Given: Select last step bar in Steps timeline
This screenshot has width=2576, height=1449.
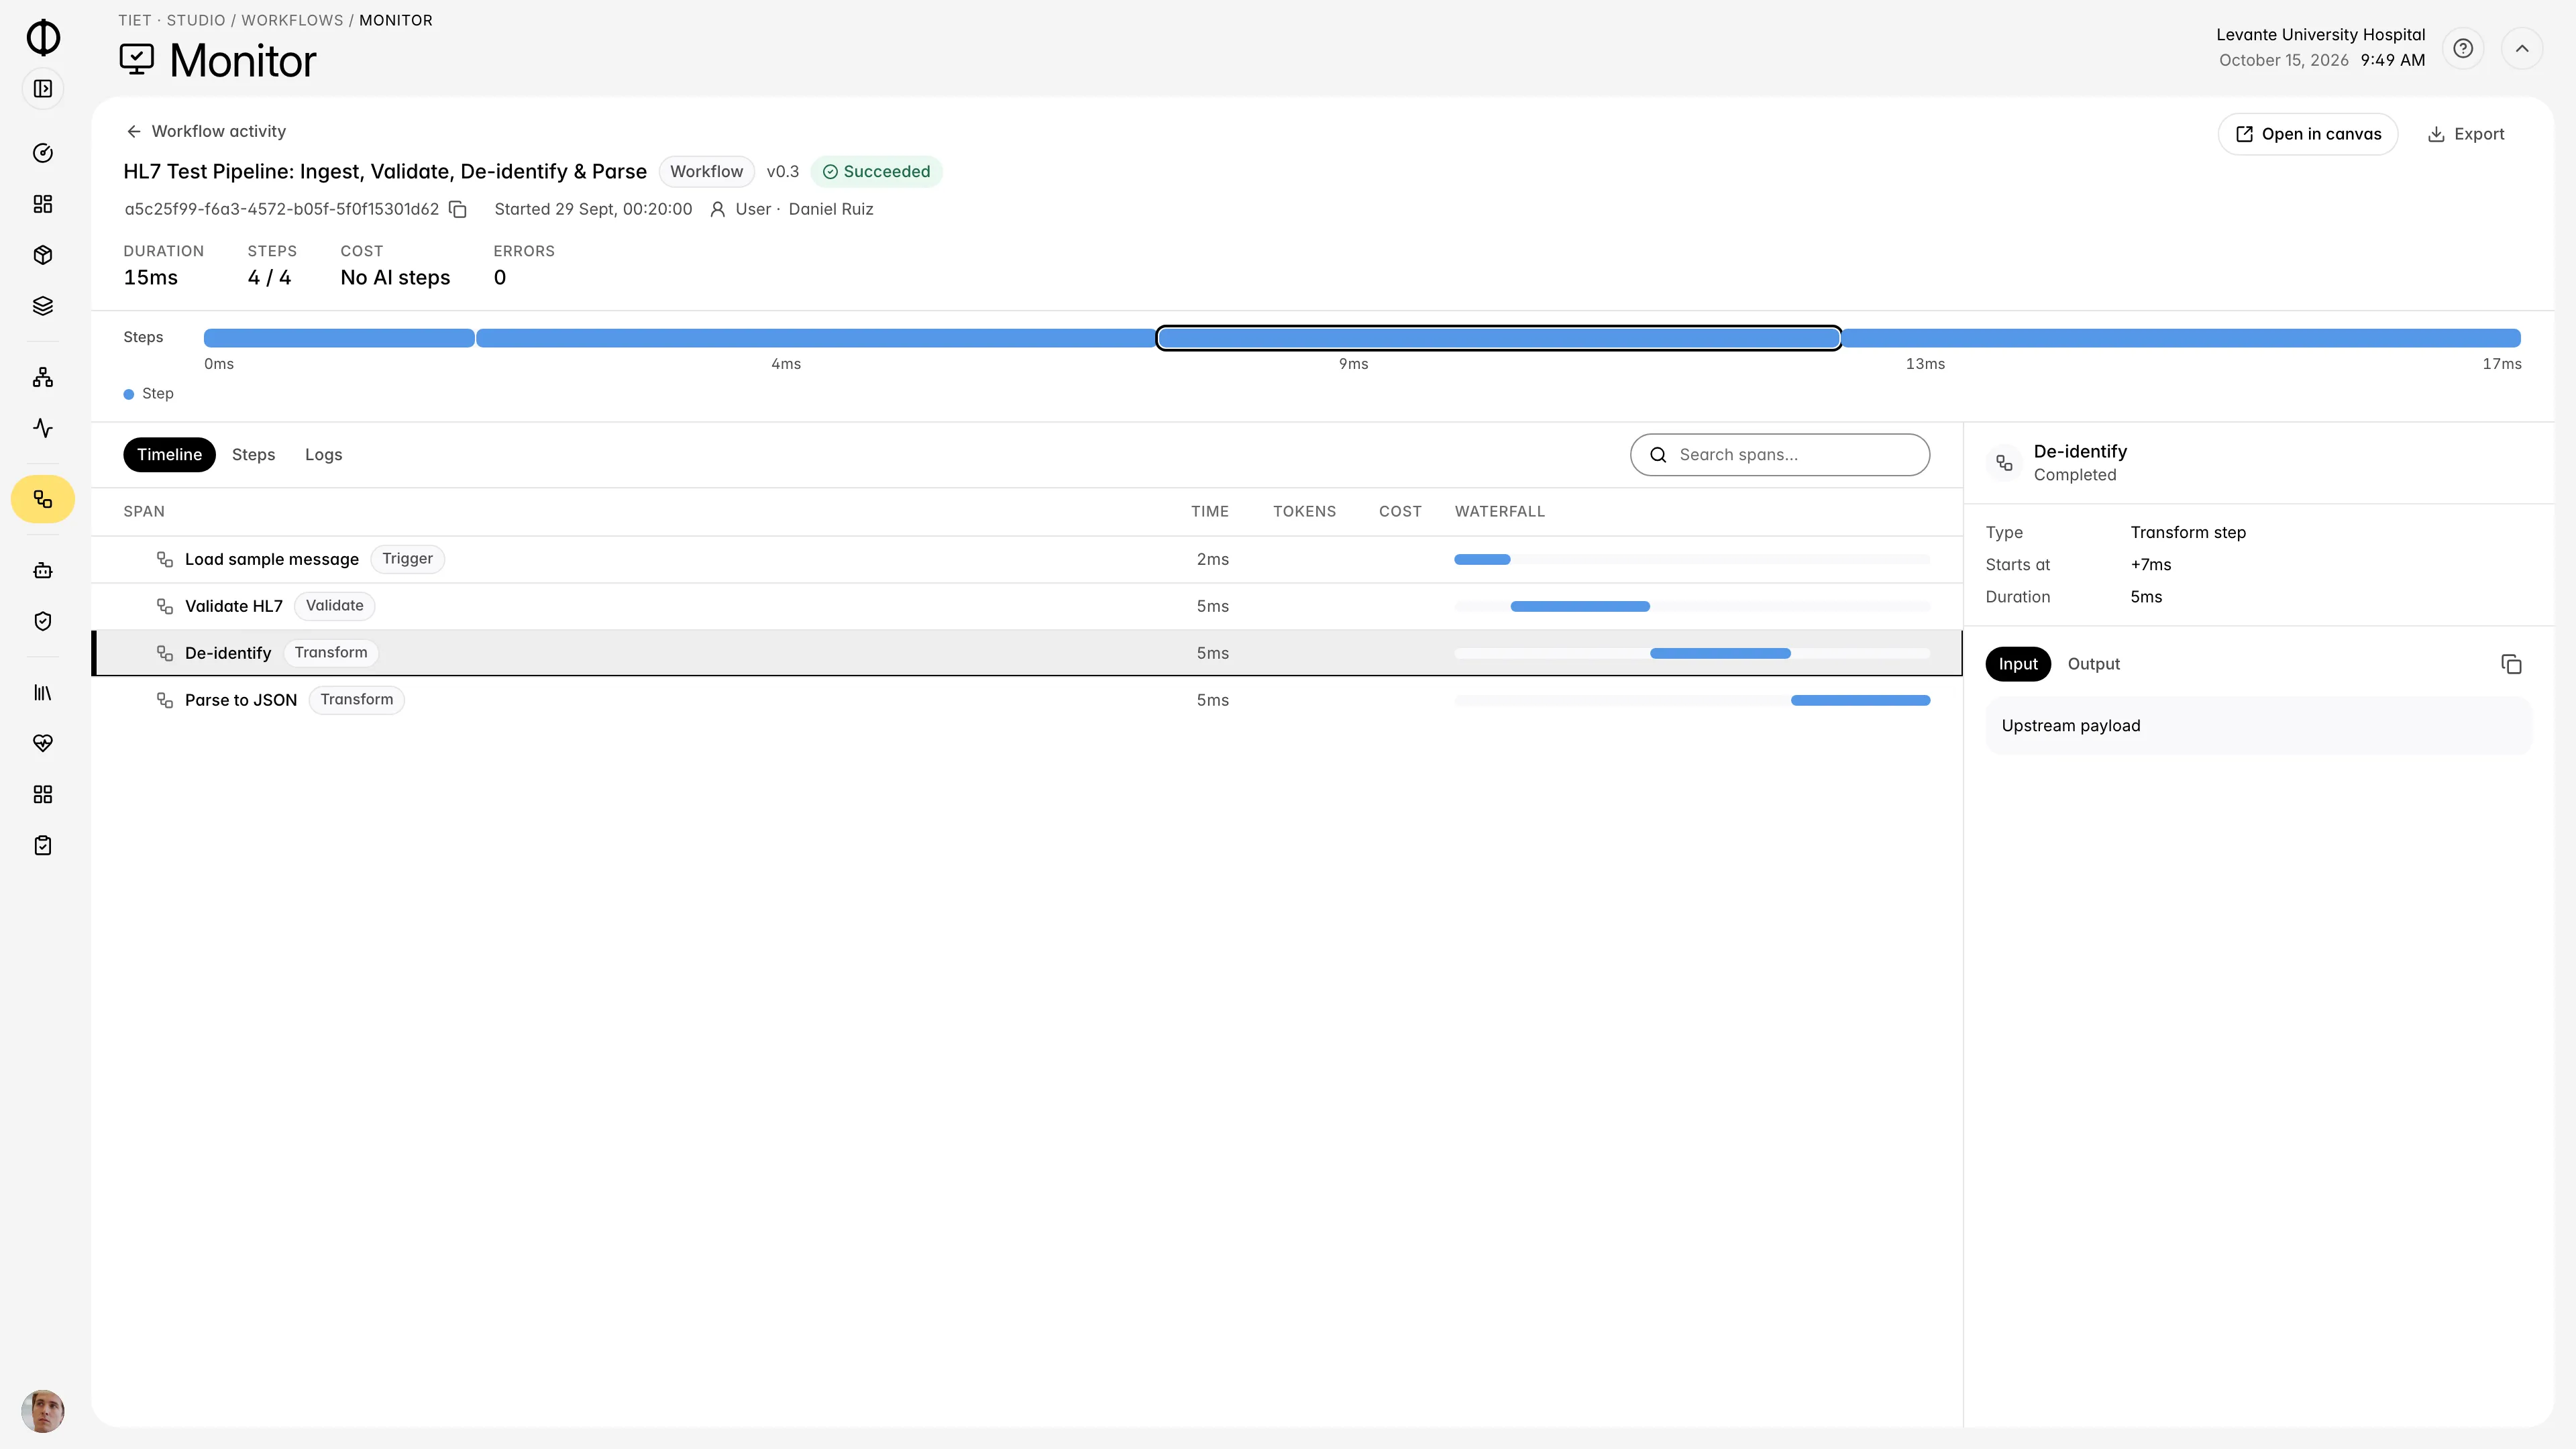Looking at the screenshot, I should tap(2181, 338).
